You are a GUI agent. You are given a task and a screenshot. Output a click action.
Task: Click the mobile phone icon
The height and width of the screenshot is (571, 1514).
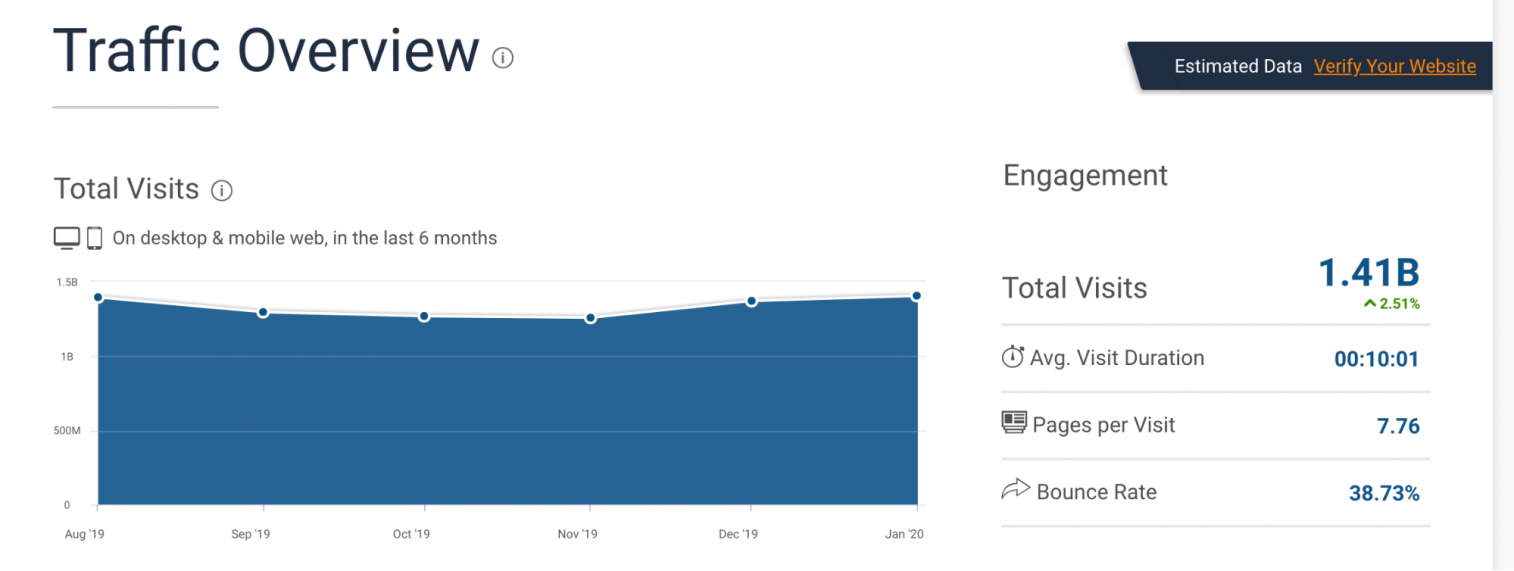coord(95,238)
